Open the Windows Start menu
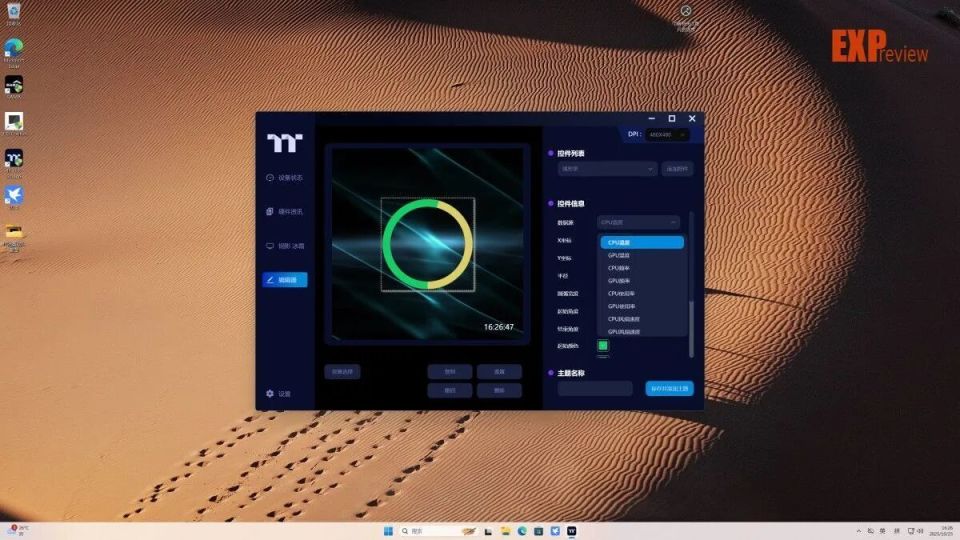The image size is (960, 540). 388,531
